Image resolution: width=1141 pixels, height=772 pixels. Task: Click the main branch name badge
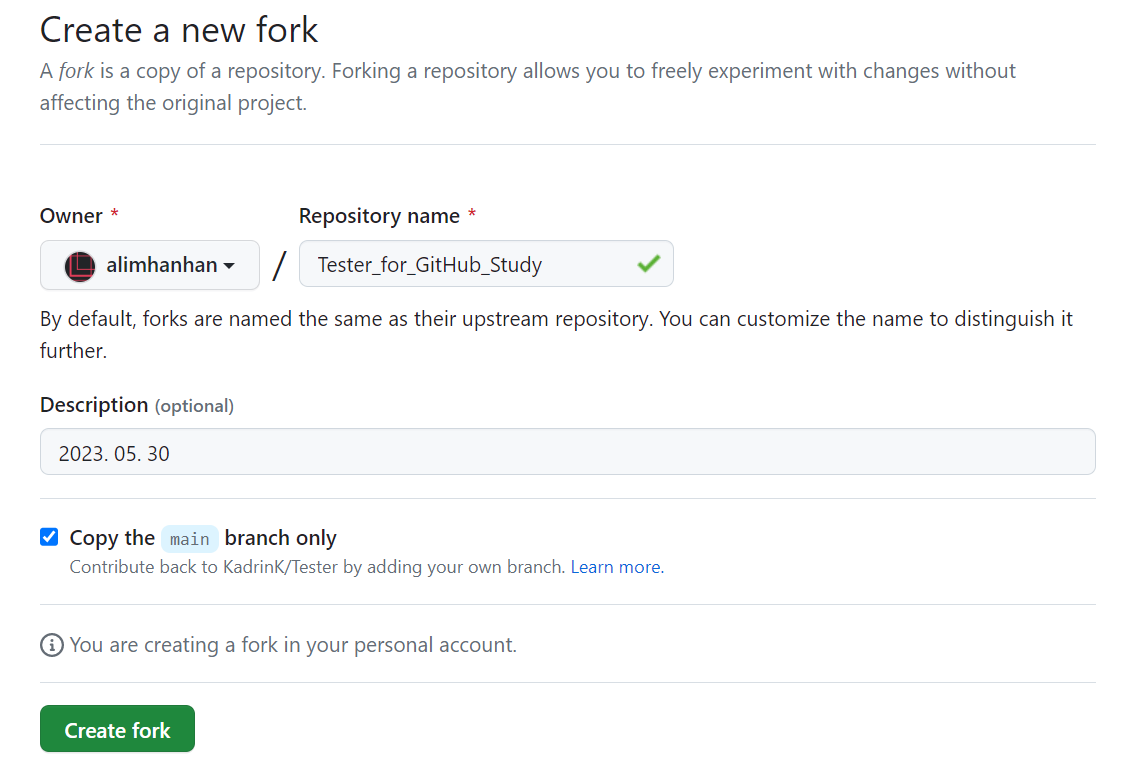pos(189,539)
